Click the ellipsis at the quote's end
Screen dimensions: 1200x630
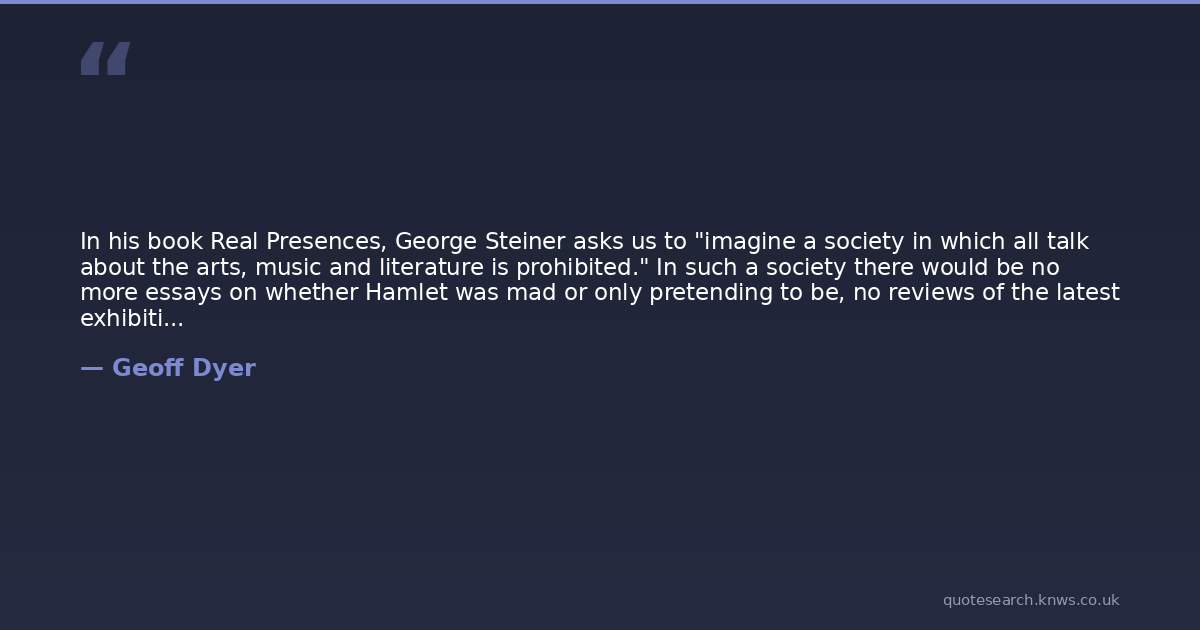pyautogui.click(x=174, y=321)
